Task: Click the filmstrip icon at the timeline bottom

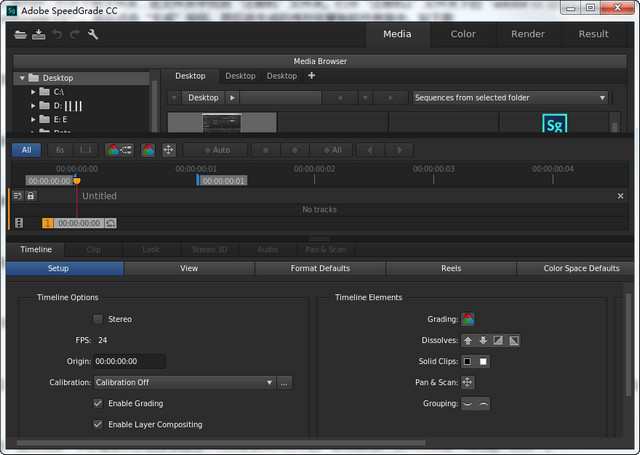Action: 19,223
